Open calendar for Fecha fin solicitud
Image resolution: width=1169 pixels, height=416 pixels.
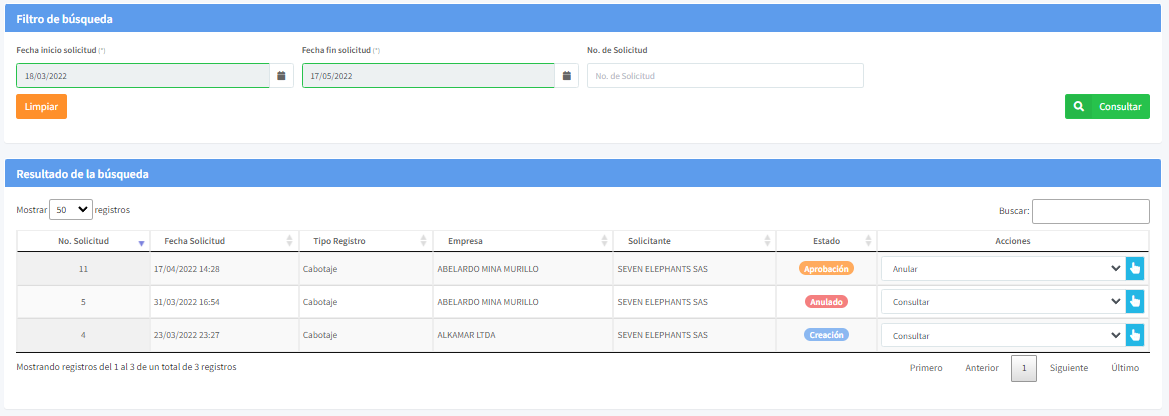[567, 76]
